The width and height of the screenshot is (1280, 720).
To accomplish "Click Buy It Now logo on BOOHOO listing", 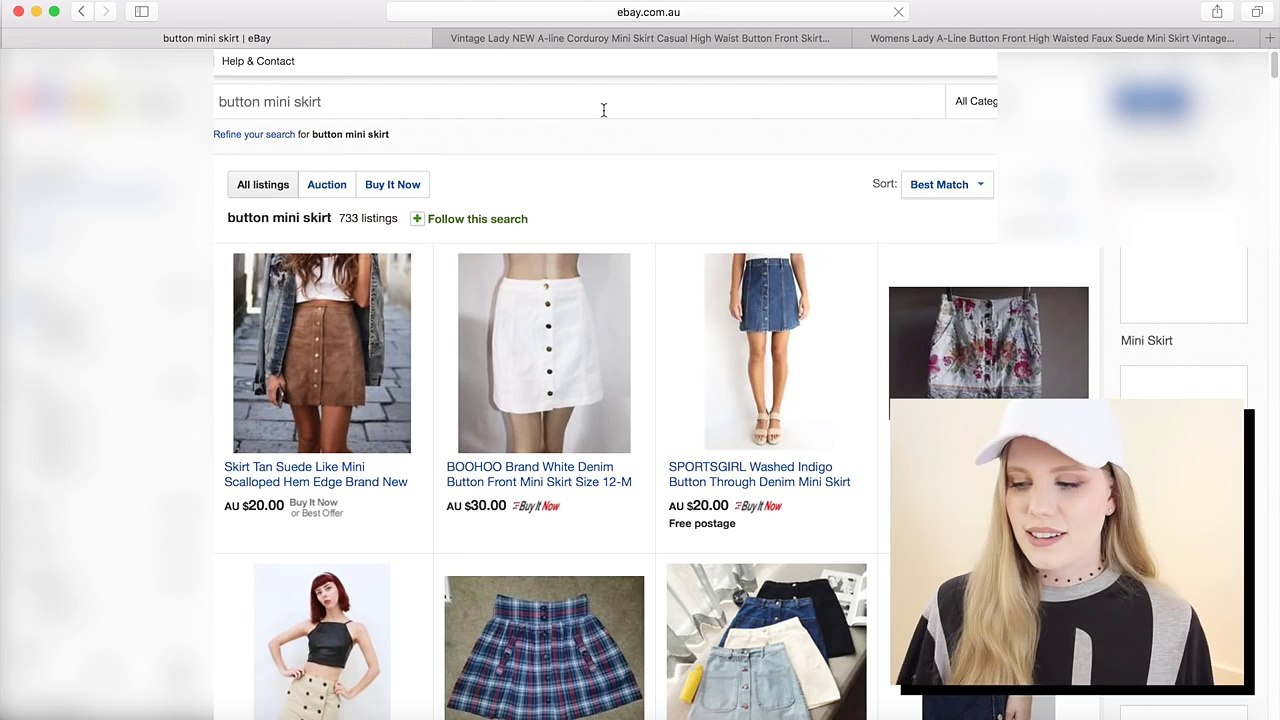I will pos(536,506).
